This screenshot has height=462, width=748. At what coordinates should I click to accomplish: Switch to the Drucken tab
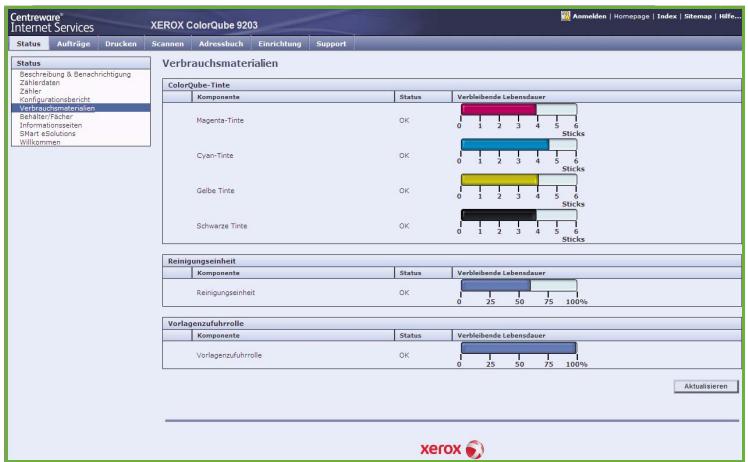pyautogui.click(x=121, y=43)
